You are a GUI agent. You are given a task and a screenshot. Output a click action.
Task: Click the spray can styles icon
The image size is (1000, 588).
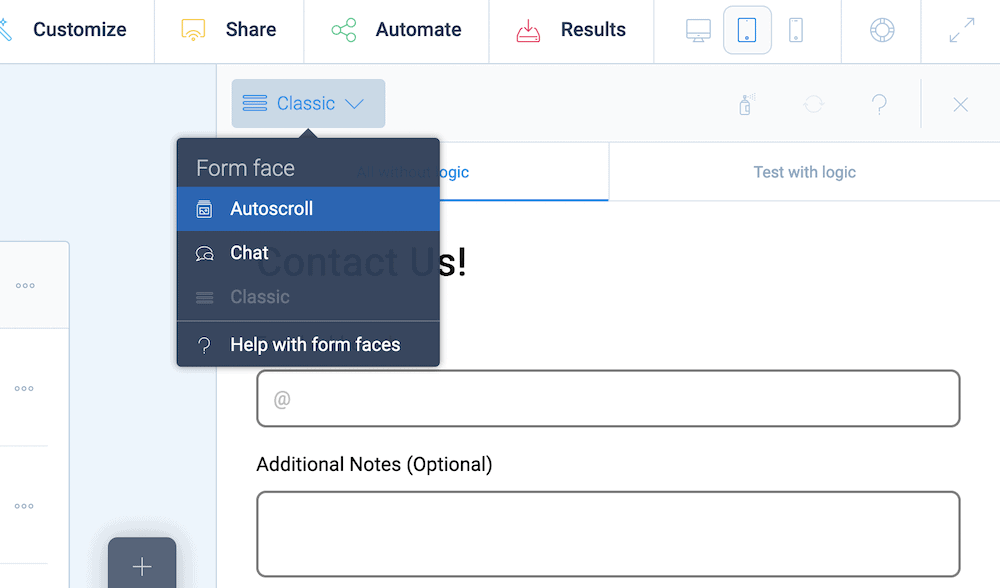[746, 104]
